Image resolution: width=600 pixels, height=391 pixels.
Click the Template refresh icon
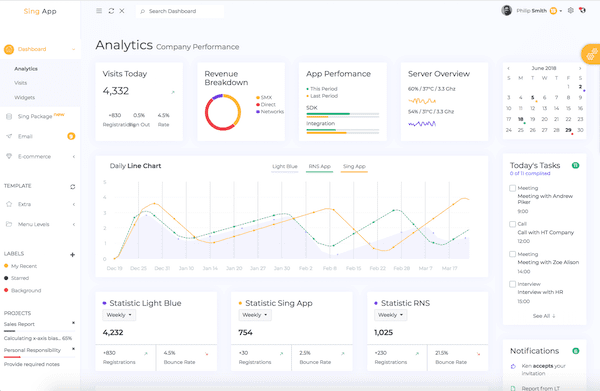point(72,187)
